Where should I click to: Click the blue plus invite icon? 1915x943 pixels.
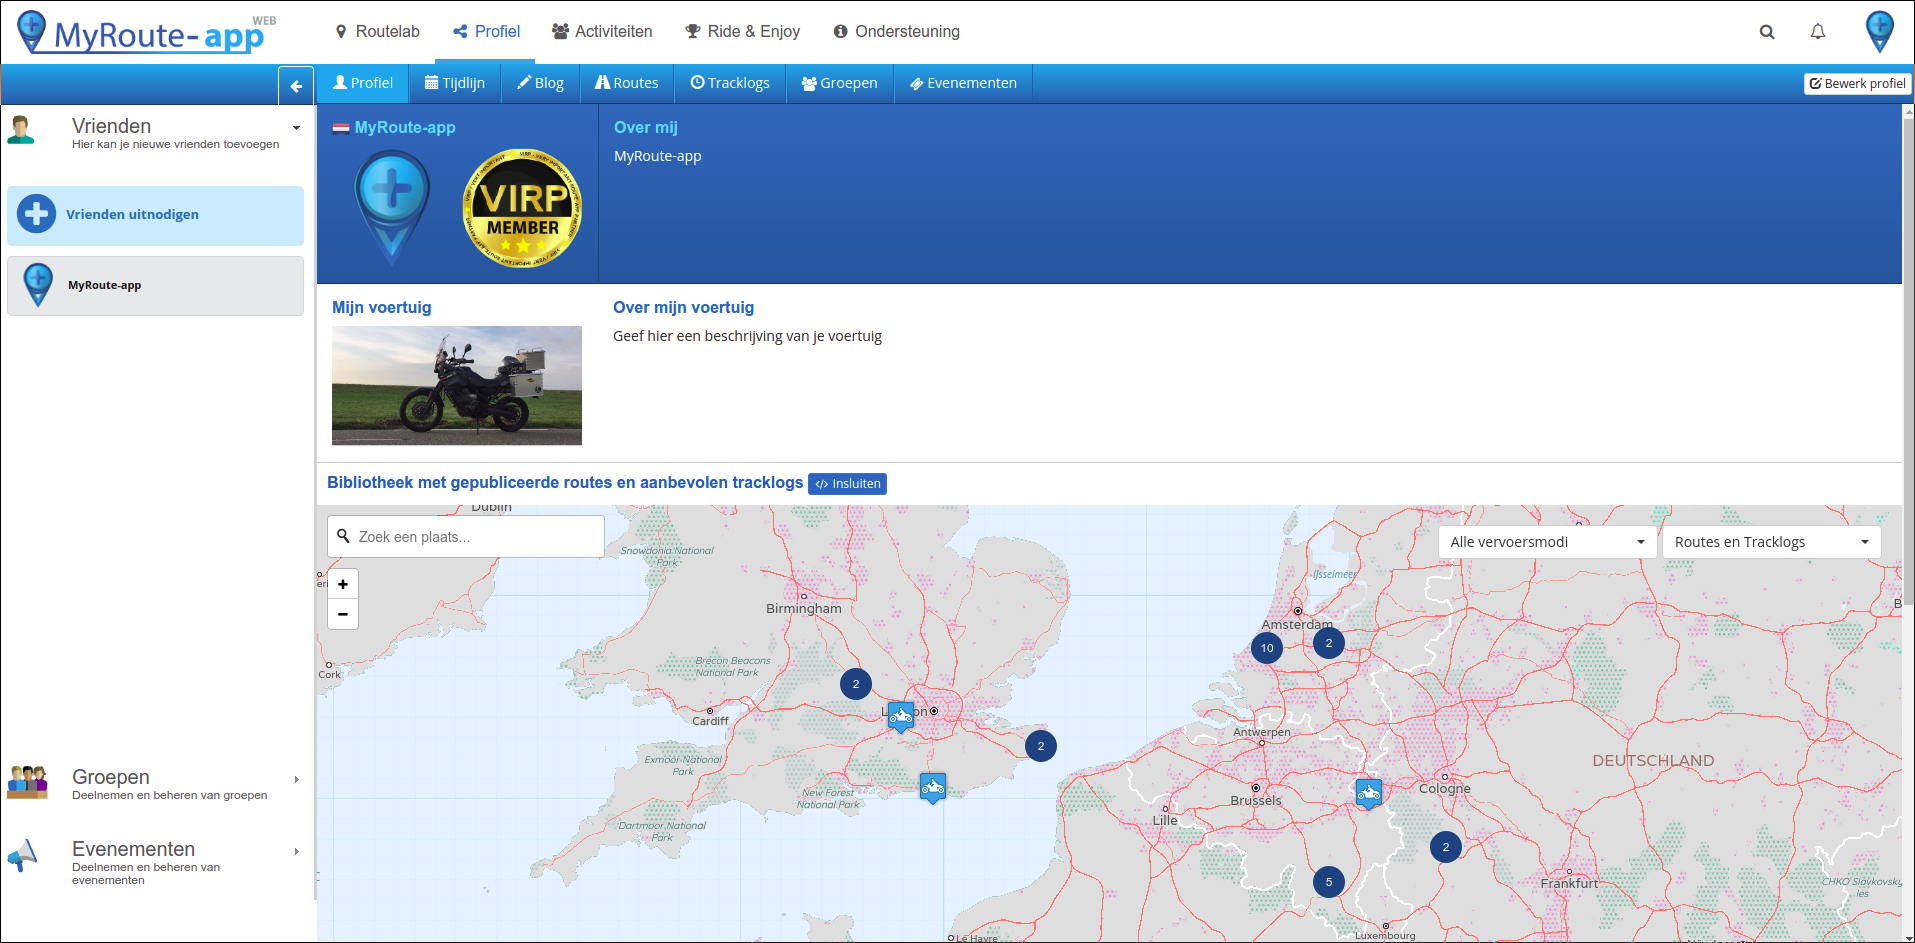click(37, 214)
